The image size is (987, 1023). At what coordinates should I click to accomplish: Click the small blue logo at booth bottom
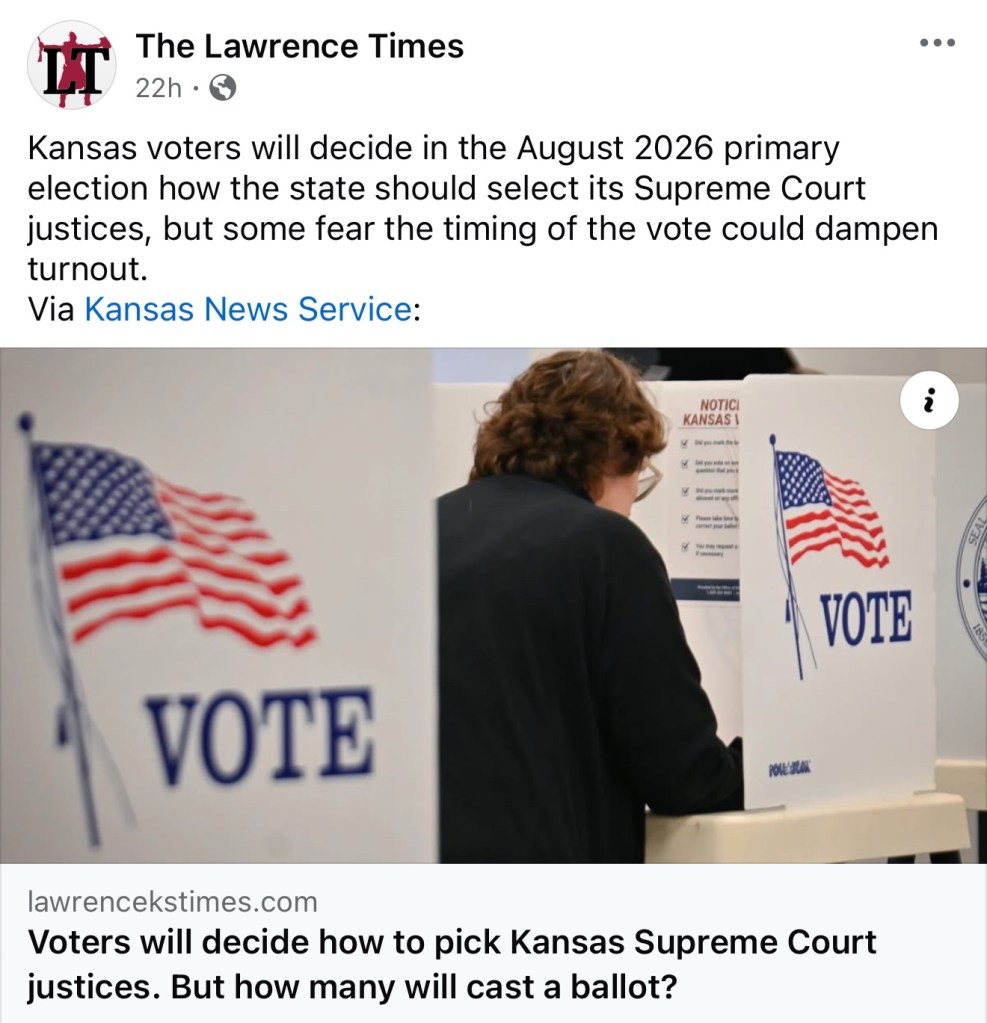pos(790,768)
